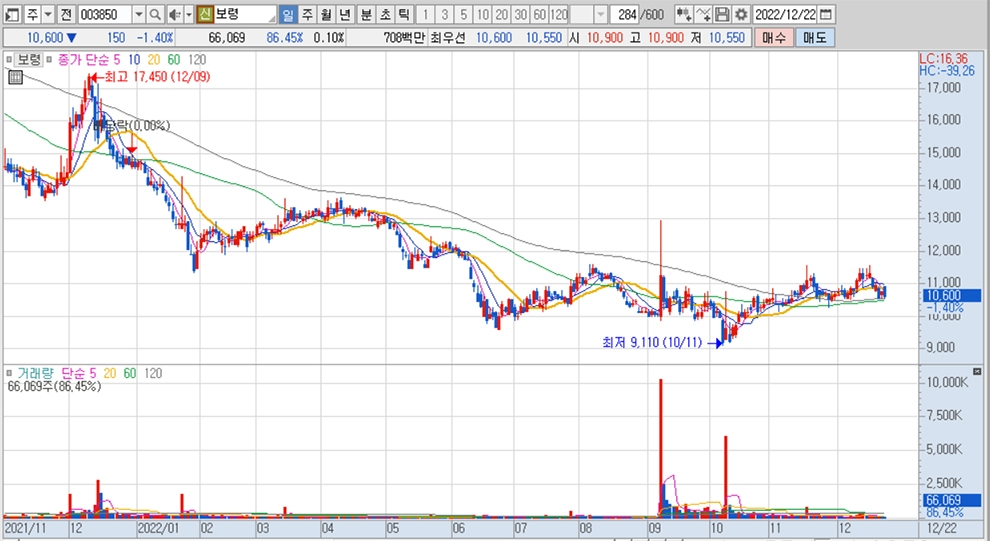The width and height of the screenshot is (990, 541).
Task: Click the stock search magnifier icon
Action: tap(155, 15)
